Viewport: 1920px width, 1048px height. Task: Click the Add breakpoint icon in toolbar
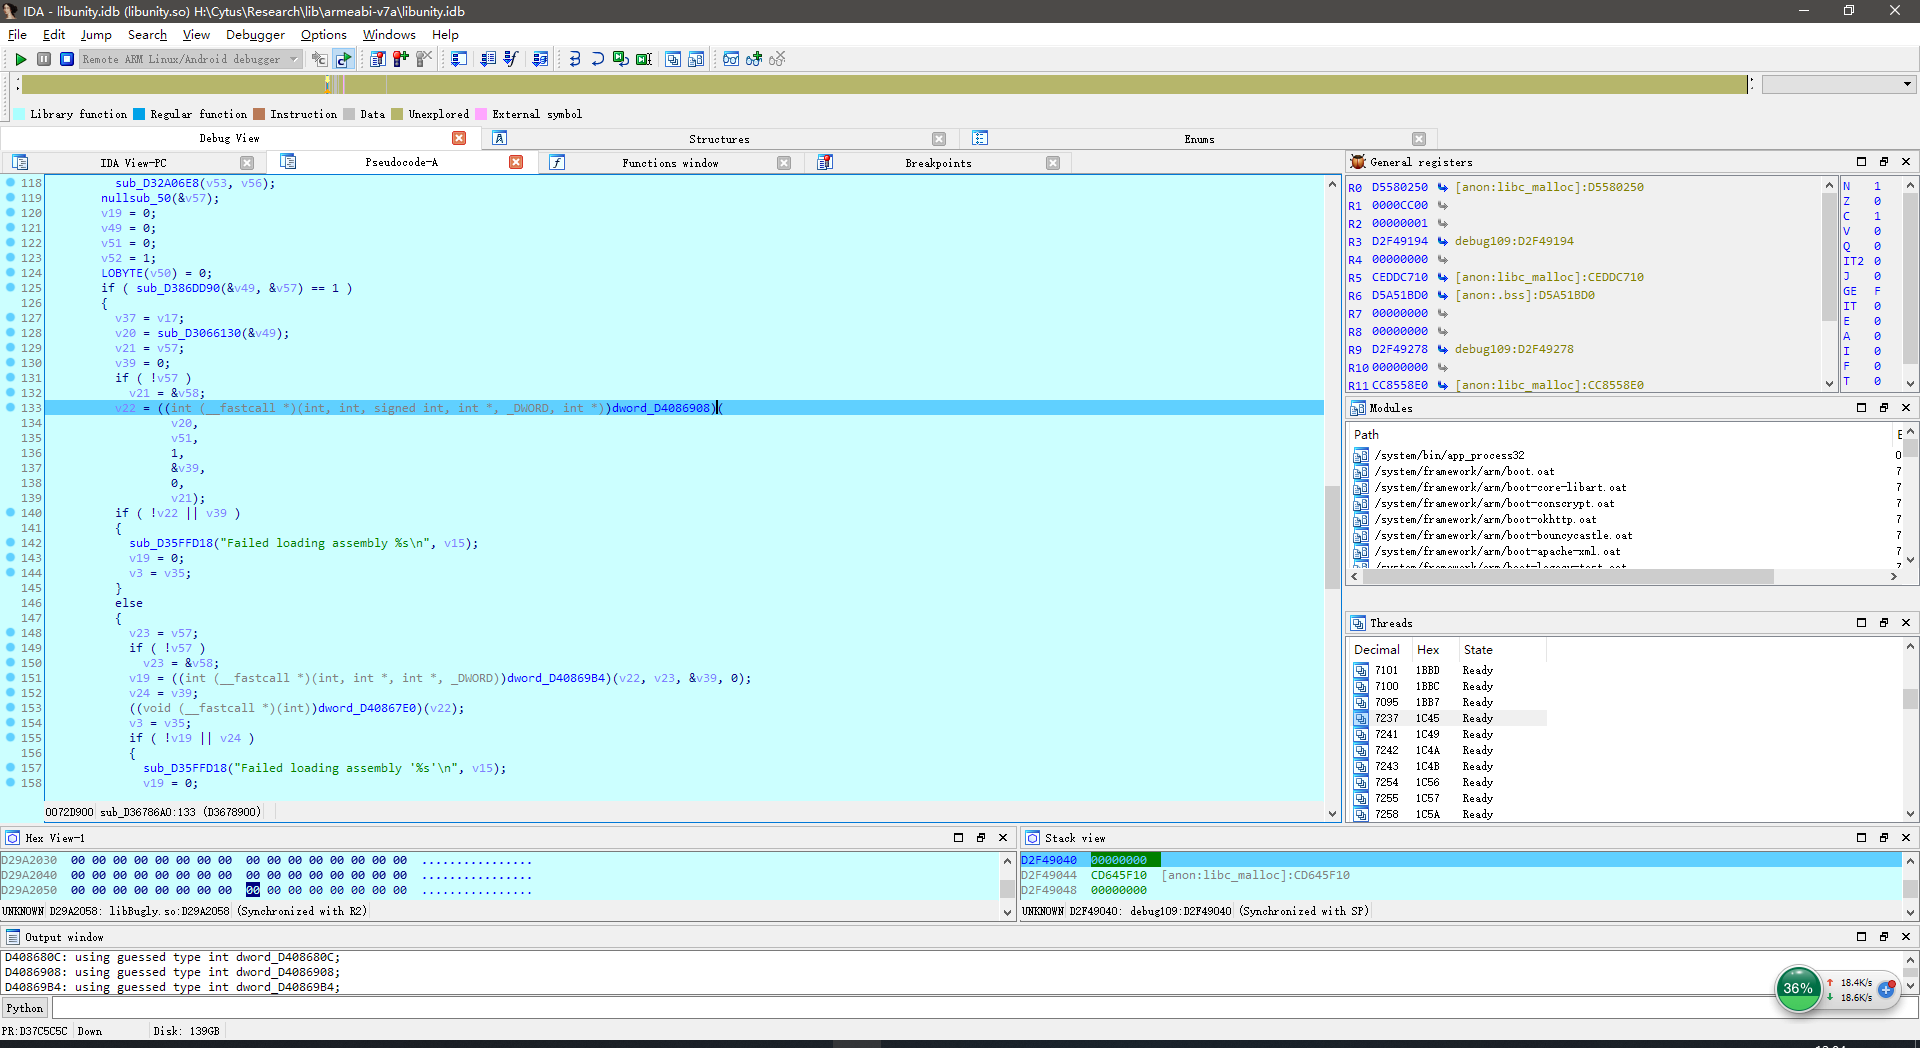(x=400, y=59)
